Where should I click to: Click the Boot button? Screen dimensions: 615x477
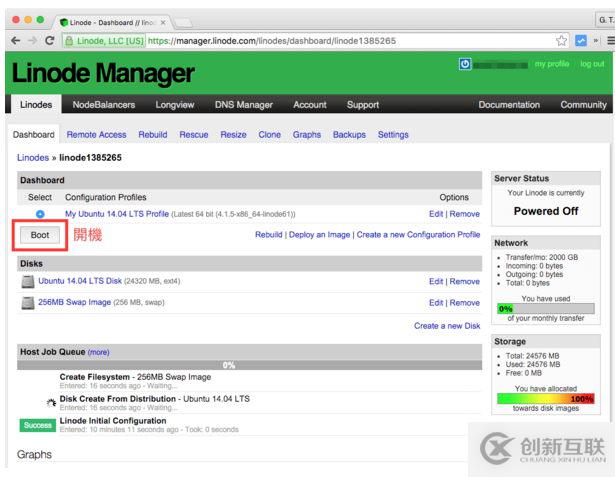(x=40, y=235)
